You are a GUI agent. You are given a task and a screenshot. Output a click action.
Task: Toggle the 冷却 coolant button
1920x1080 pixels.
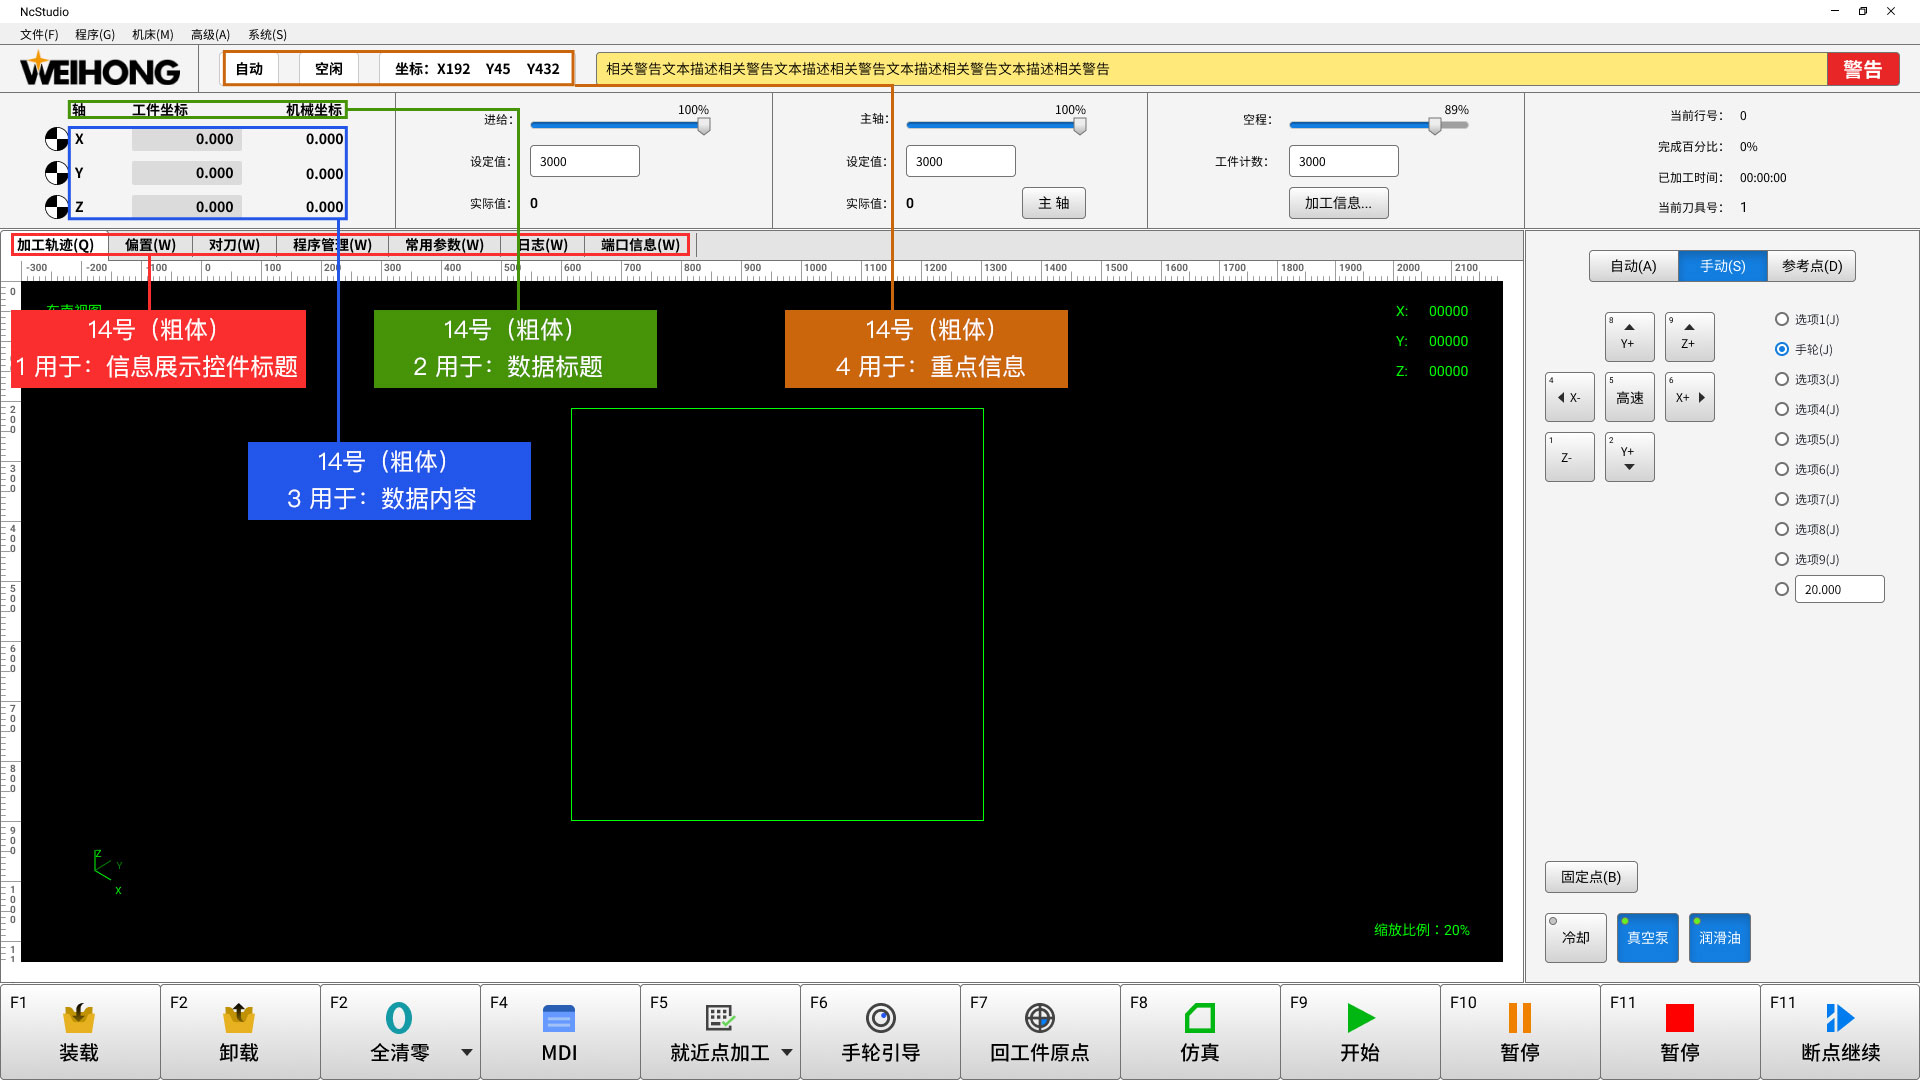[x=1575, y=938]
